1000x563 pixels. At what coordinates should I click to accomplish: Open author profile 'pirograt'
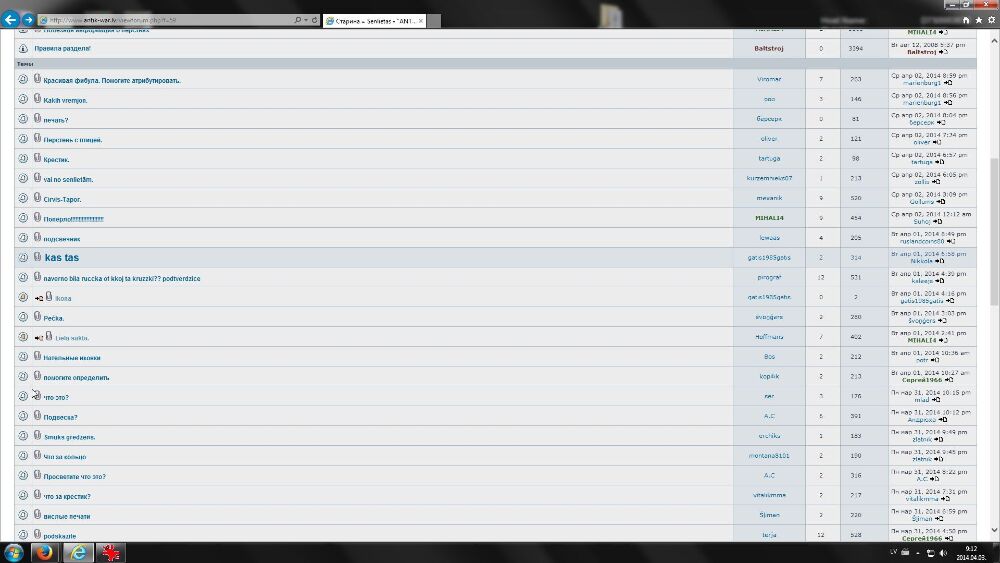coord(768,277)
